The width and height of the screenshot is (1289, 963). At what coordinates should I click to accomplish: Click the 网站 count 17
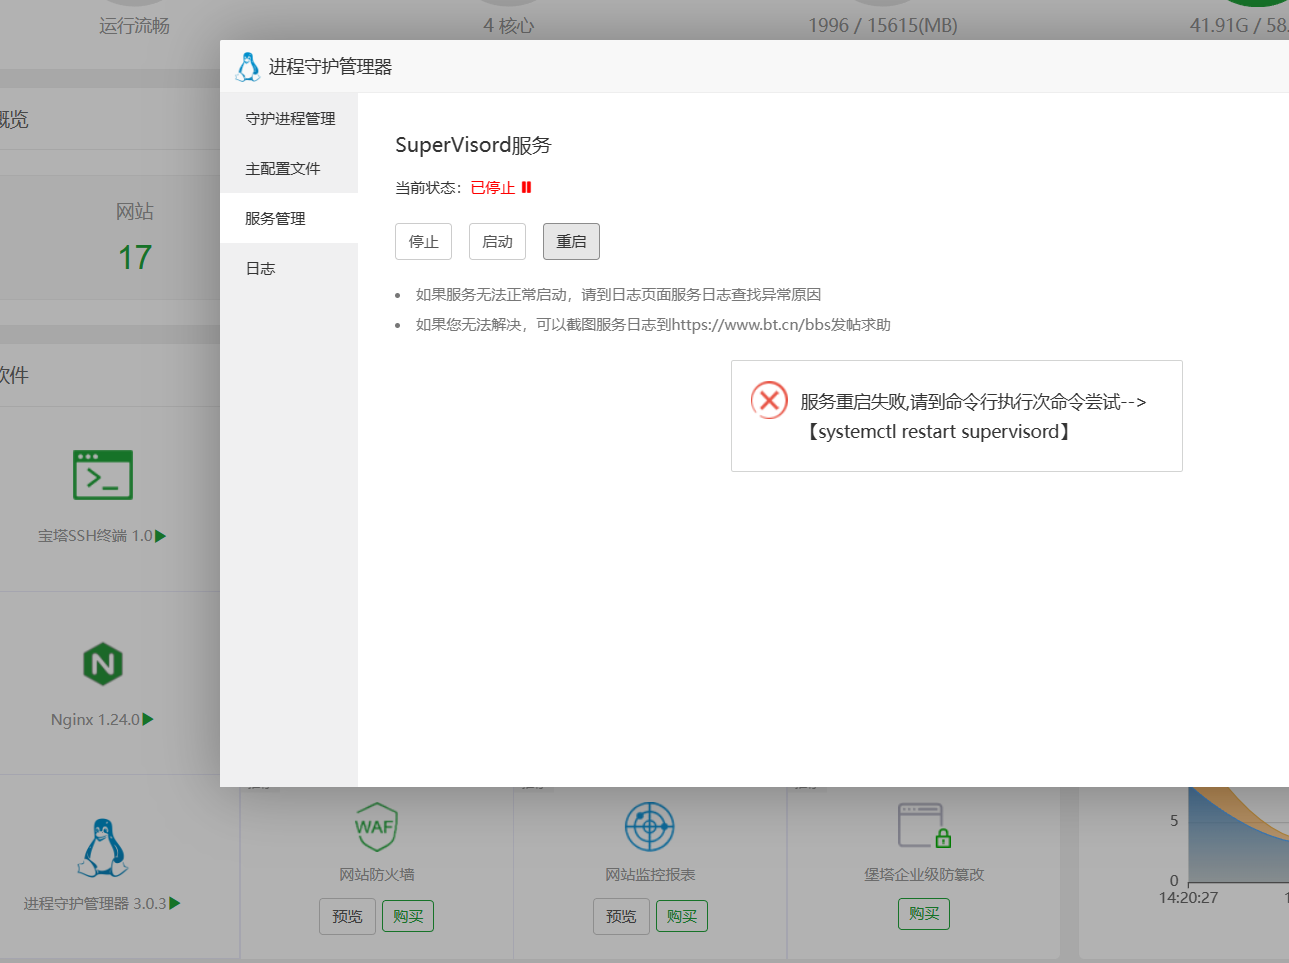point(135,258)
